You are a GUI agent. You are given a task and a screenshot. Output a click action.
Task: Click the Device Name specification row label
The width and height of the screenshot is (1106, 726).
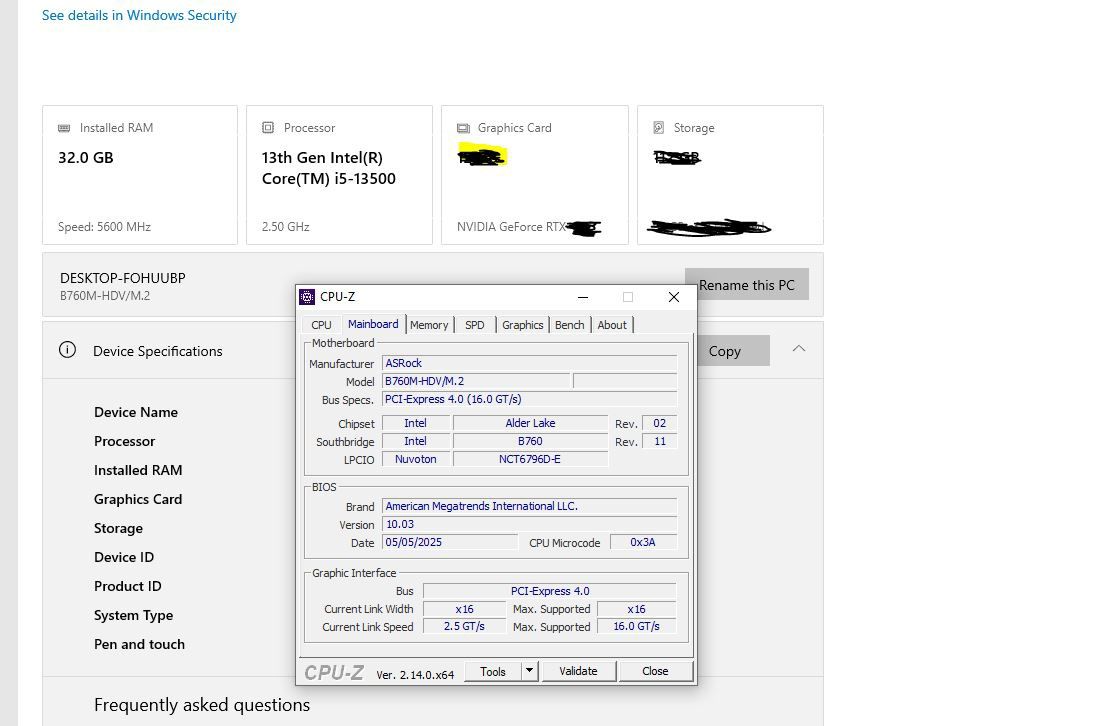pyautogui.click(x=135, y=412)
